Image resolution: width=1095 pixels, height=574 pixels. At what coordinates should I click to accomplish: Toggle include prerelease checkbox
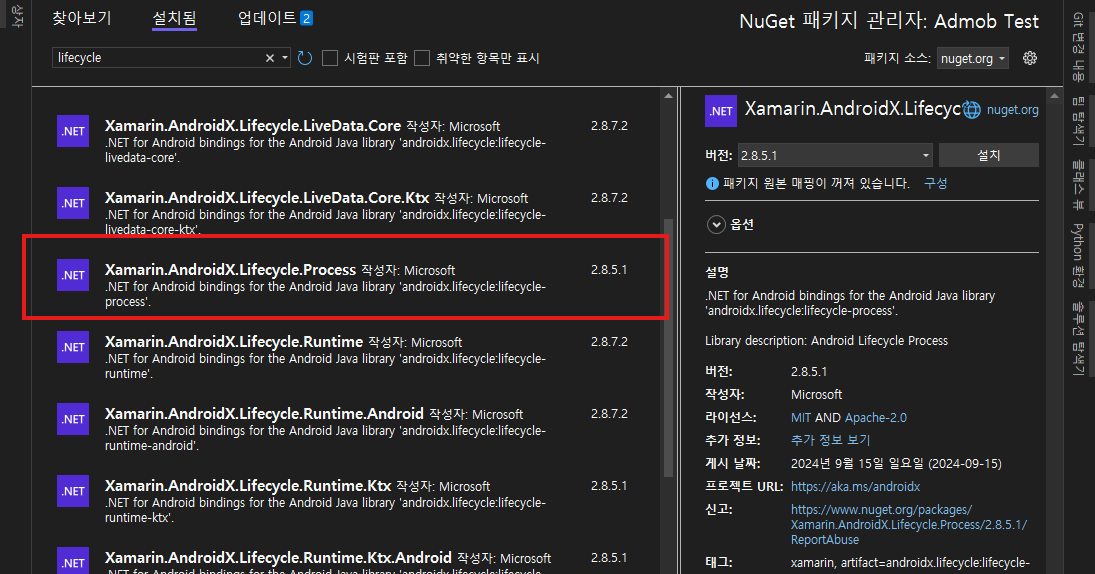pos(330,58)
